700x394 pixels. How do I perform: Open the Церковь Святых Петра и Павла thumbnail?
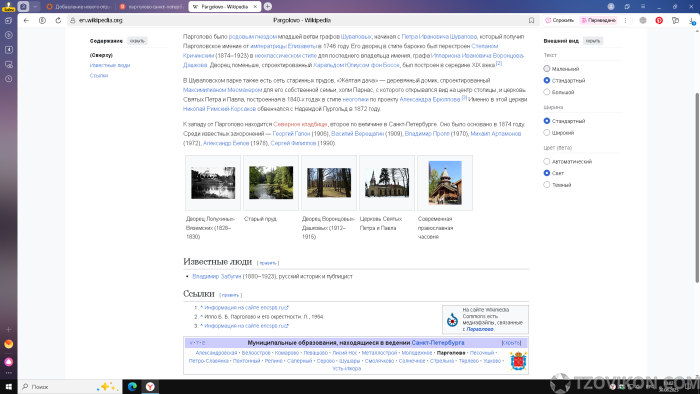click(x=387, y=182)
